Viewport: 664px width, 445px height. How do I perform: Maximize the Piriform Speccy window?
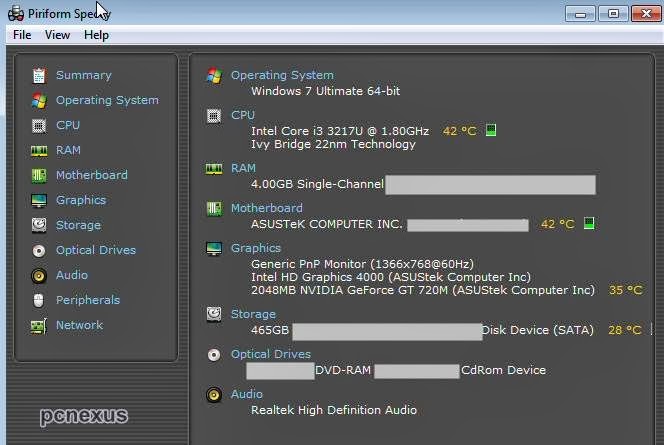[613, 14]
